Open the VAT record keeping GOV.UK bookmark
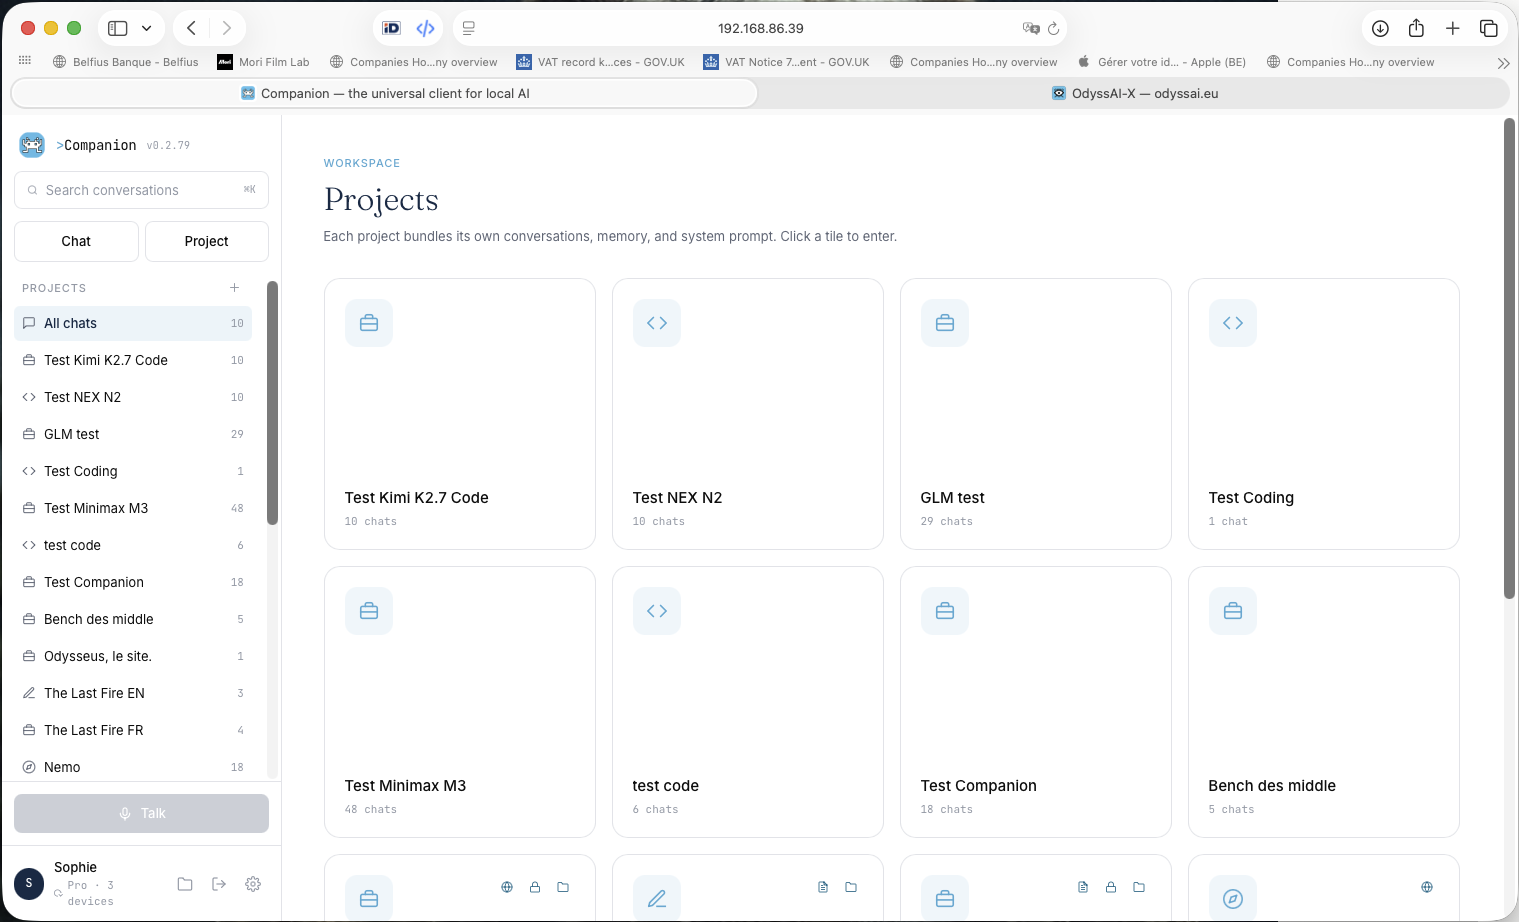This screenshot has width=1519, height=922. point(600,62)
